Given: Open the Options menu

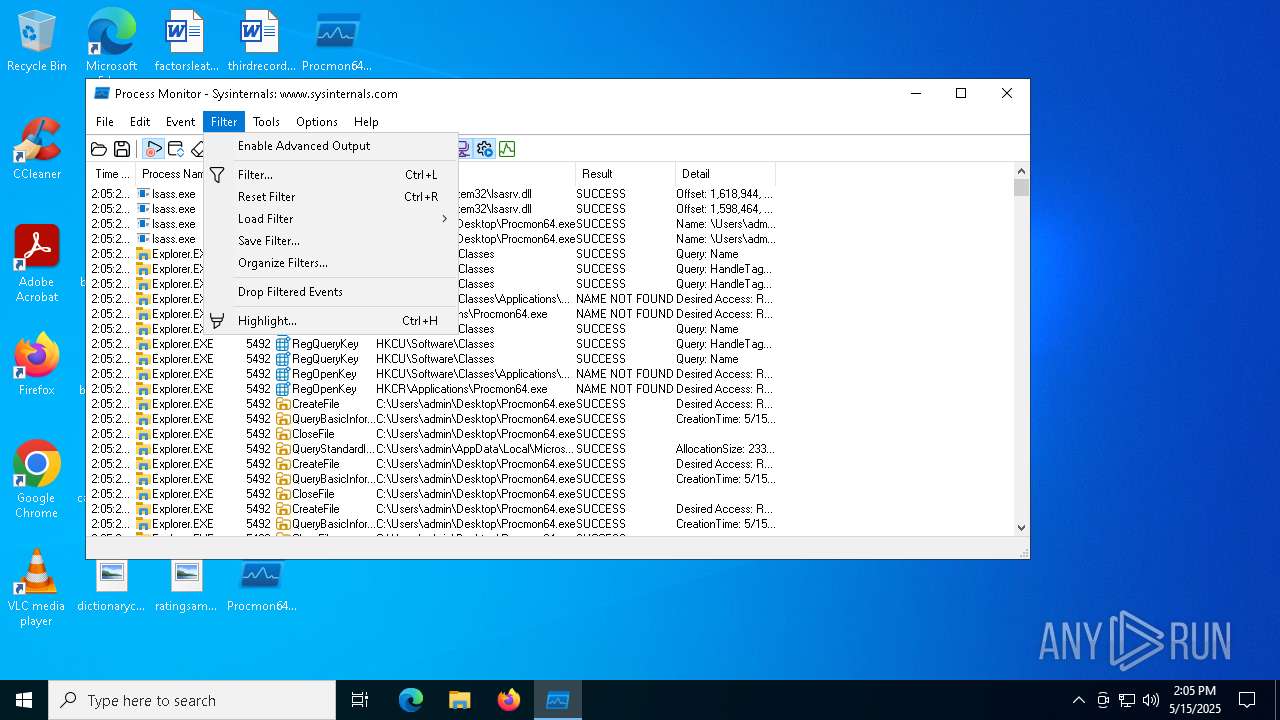Looking at the screenshot, I should pos(317,122).
